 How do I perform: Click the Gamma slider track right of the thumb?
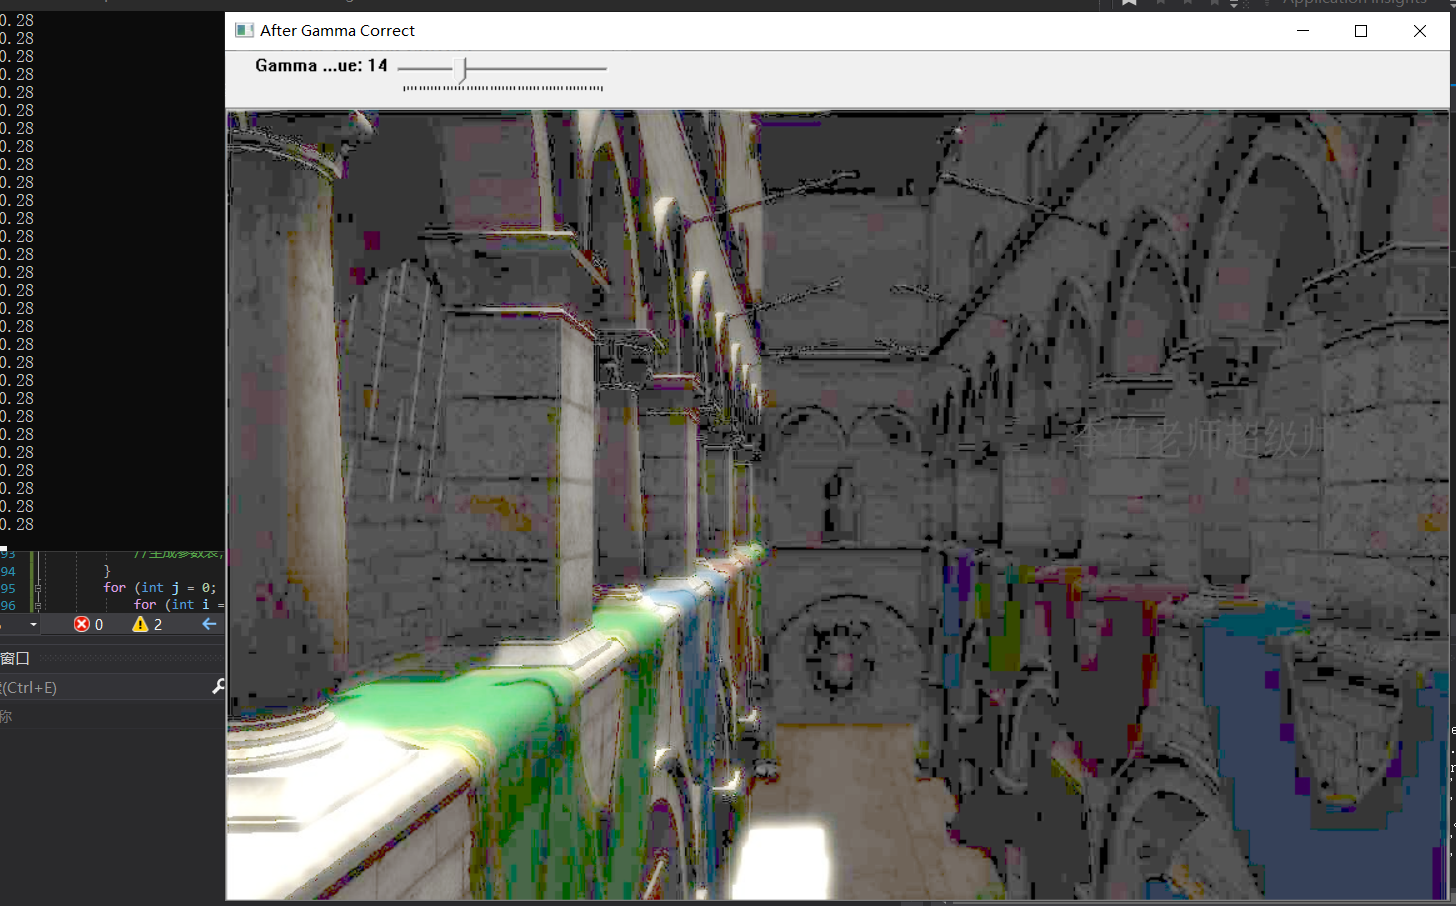pyautogui.click(x=536, y=68)
